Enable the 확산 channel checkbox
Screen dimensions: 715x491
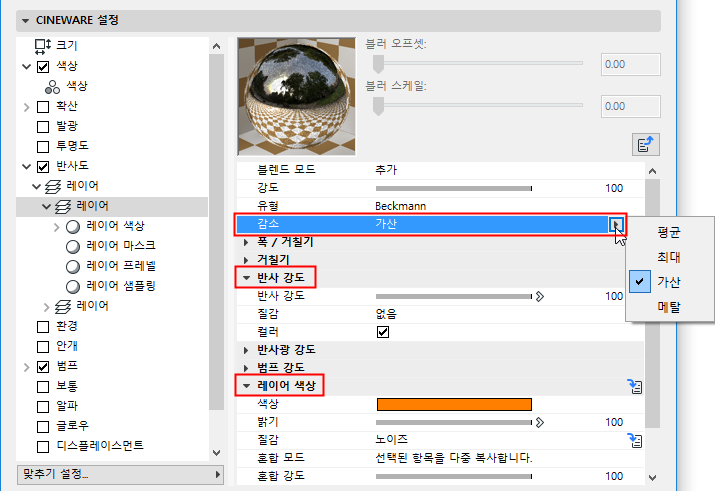coord(43,107)
